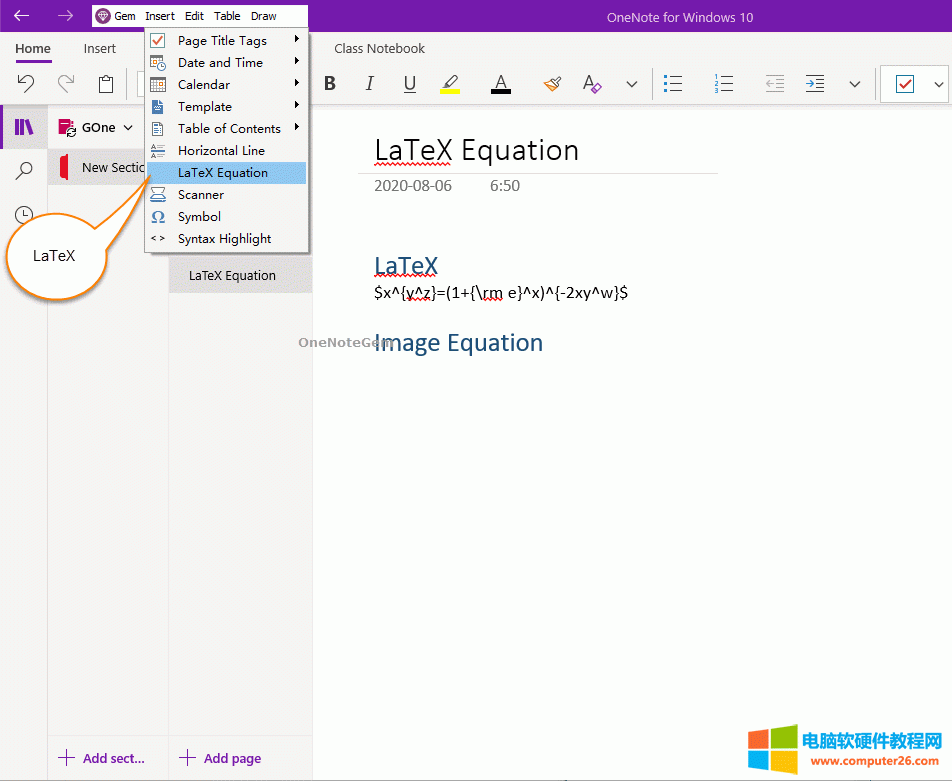Viewport: 952px width, 781px height.
Task: Switch to the Home ribbon tab
Action: click(x=33, y=49)
